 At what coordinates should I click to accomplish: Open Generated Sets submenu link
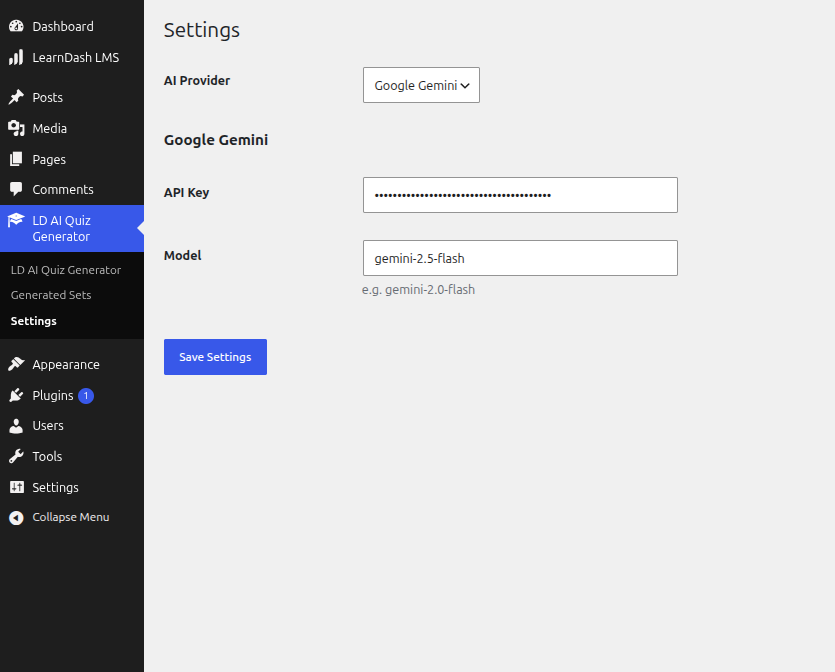[x=51, y=295]
